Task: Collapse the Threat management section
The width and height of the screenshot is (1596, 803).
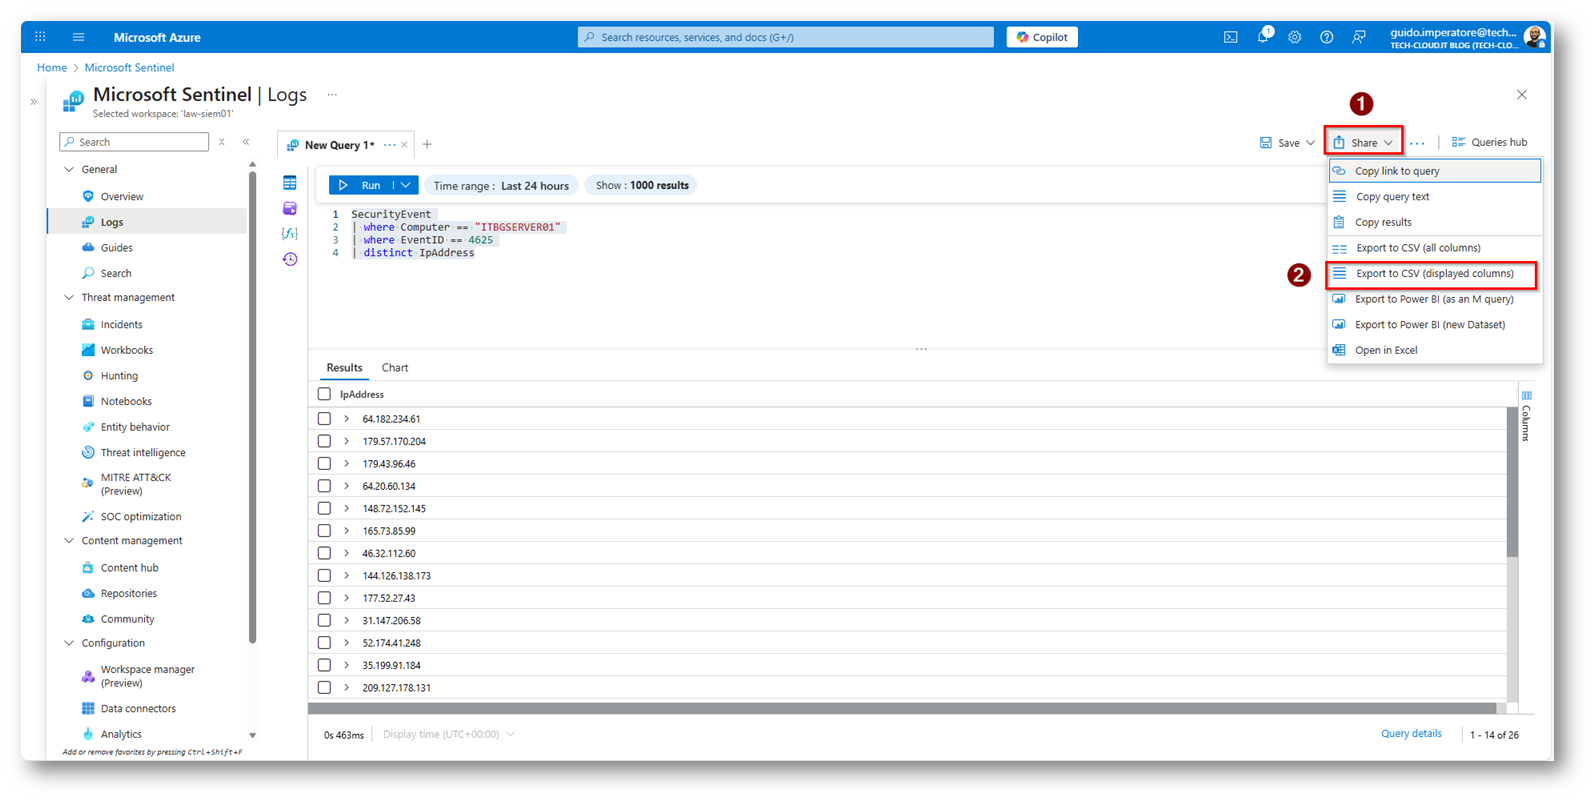Action: click(x=69, y=298)
